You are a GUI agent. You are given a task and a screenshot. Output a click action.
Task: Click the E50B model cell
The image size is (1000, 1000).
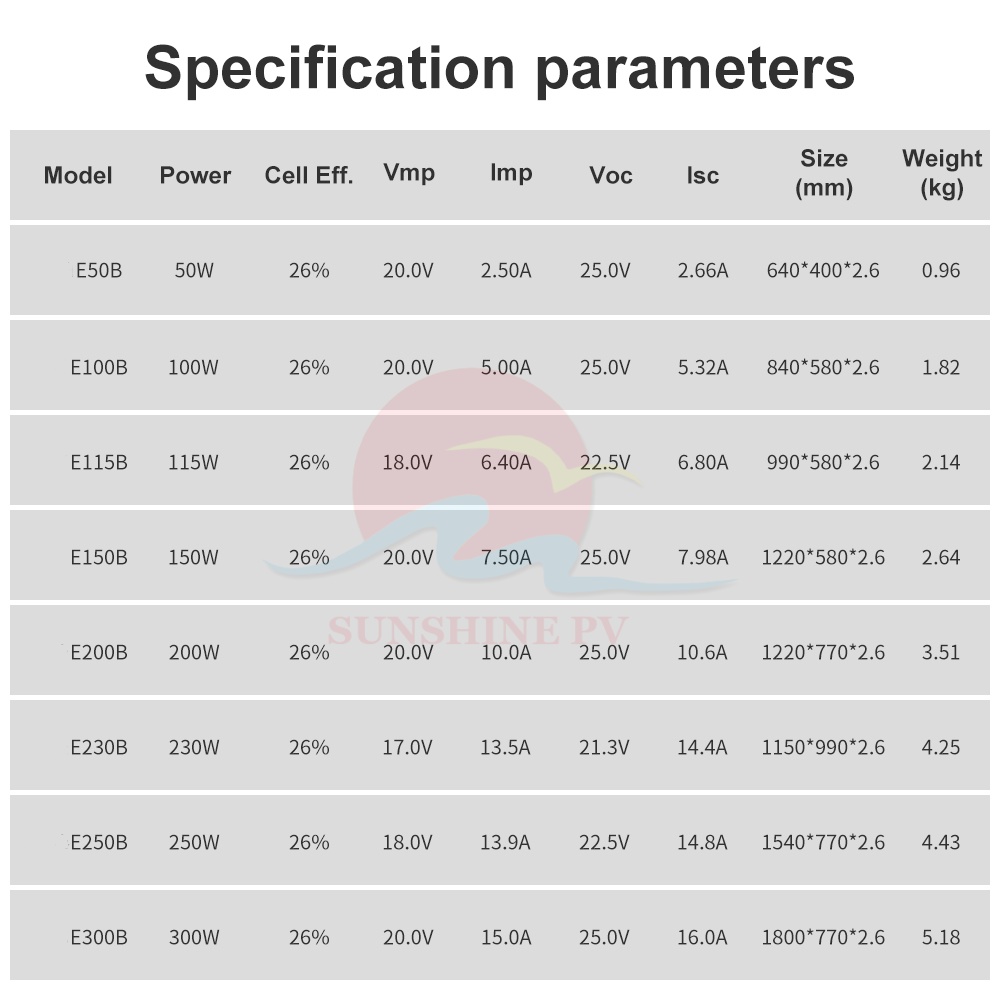[99, 270]
